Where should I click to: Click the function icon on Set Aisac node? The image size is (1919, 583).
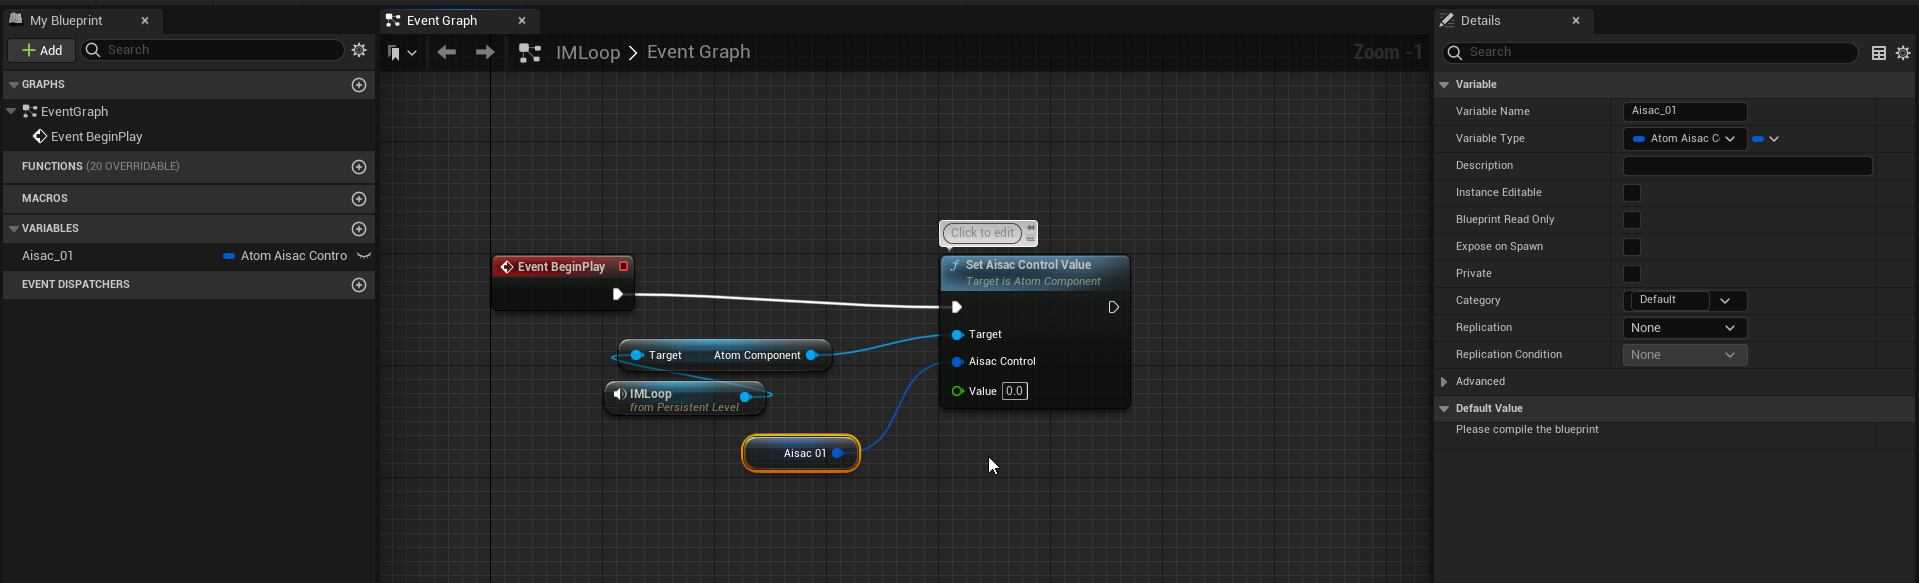(x=955, y=265)
